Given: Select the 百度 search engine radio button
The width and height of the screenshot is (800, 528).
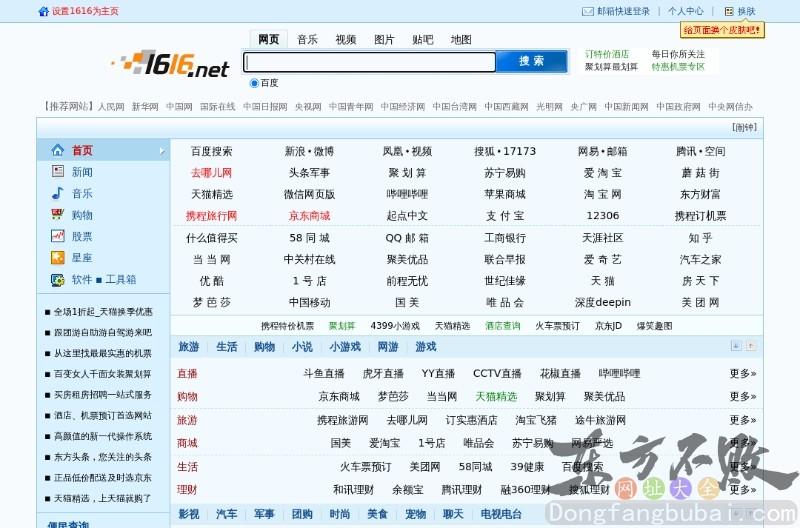Looking at the screenshot, I should (x=254, y=83).
